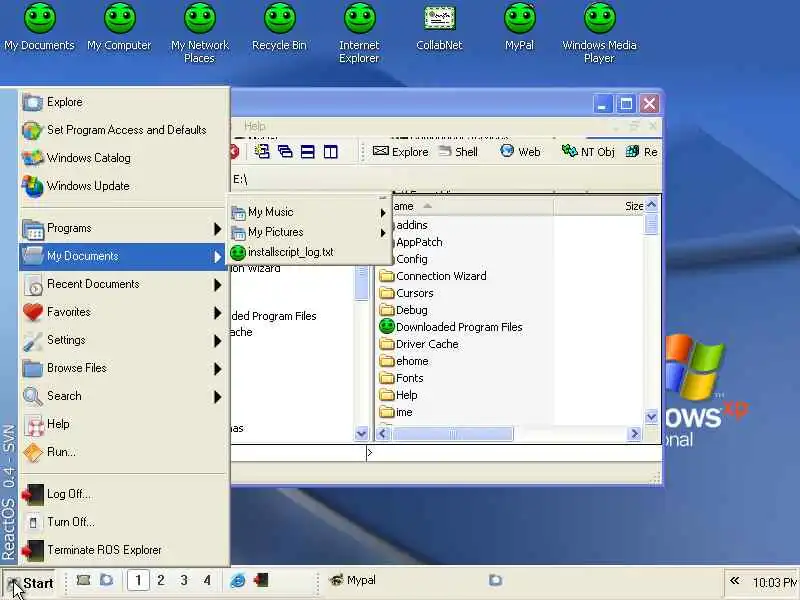
Task: Select the Driver Cache folder
Action: coord(419,344)
